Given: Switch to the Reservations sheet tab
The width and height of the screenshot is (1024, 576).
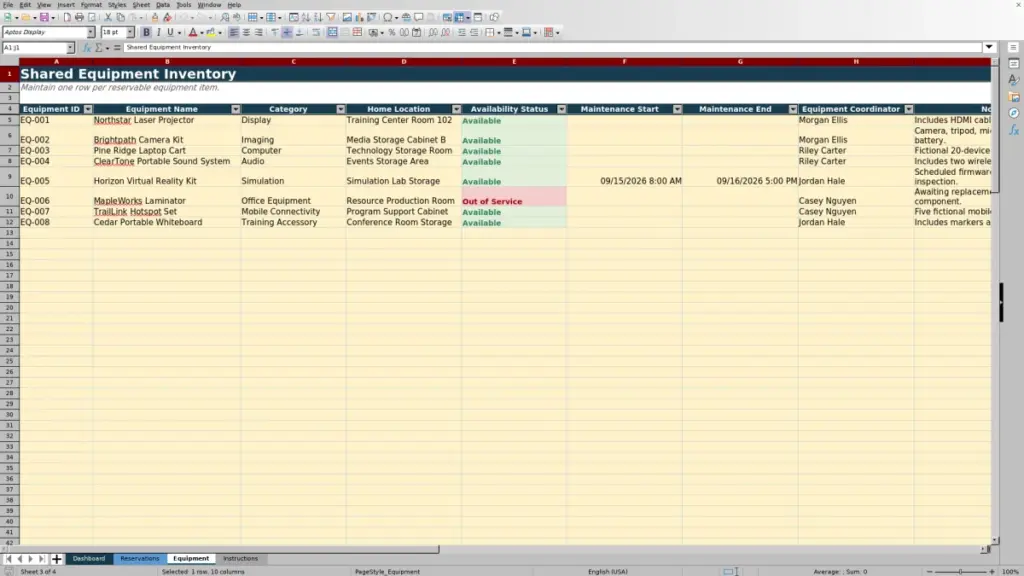Looking at the screenshot, I should pyautogui.click(x=140, y=559).
